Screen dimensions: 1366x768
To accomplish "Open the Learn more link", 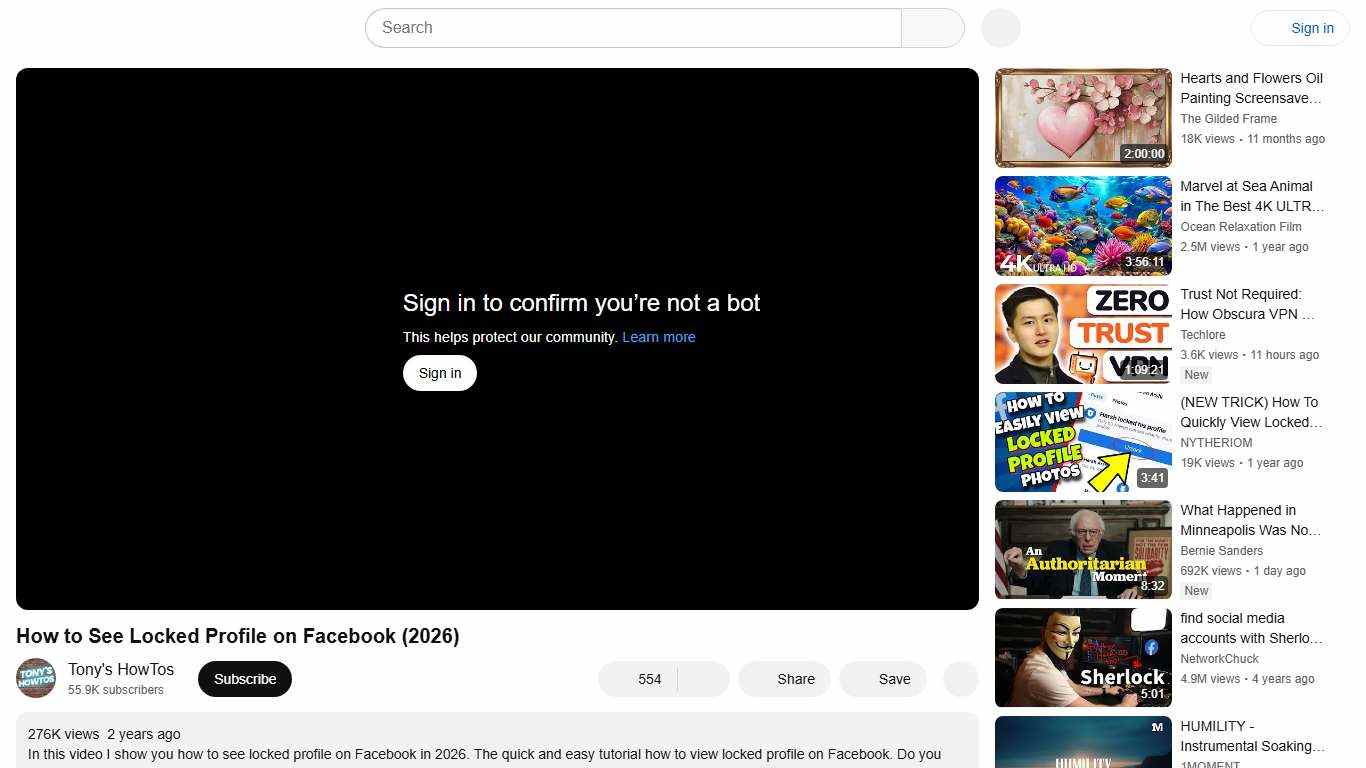I will (658, 337).
